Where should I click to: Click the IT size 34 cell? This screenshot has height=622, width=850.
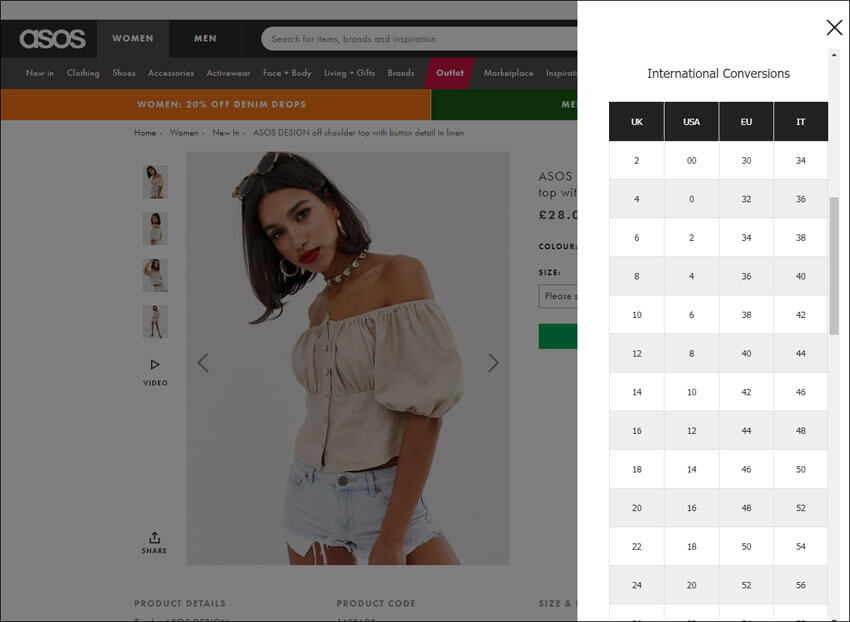[801, 161]
